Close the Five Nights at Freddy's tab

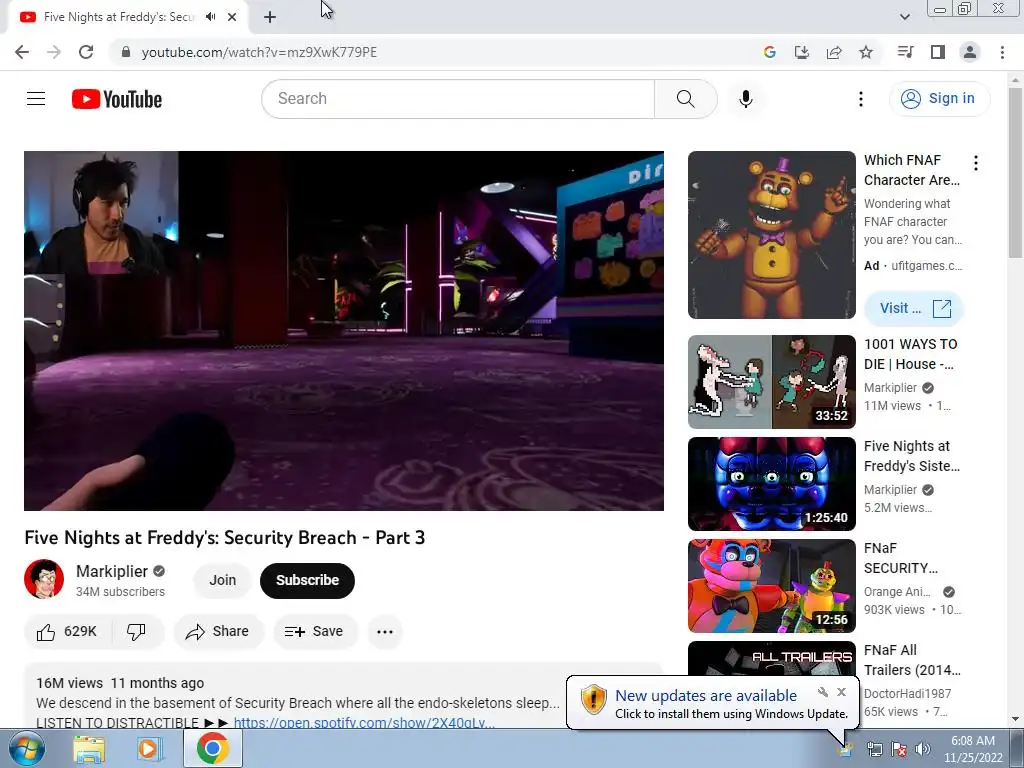tap(232, 17)
